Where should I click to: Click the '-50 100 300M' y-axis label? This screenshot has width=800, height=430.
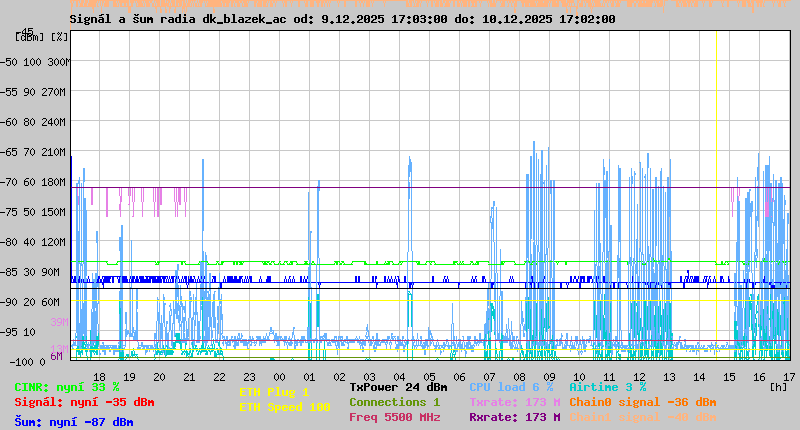pos(34,62)
